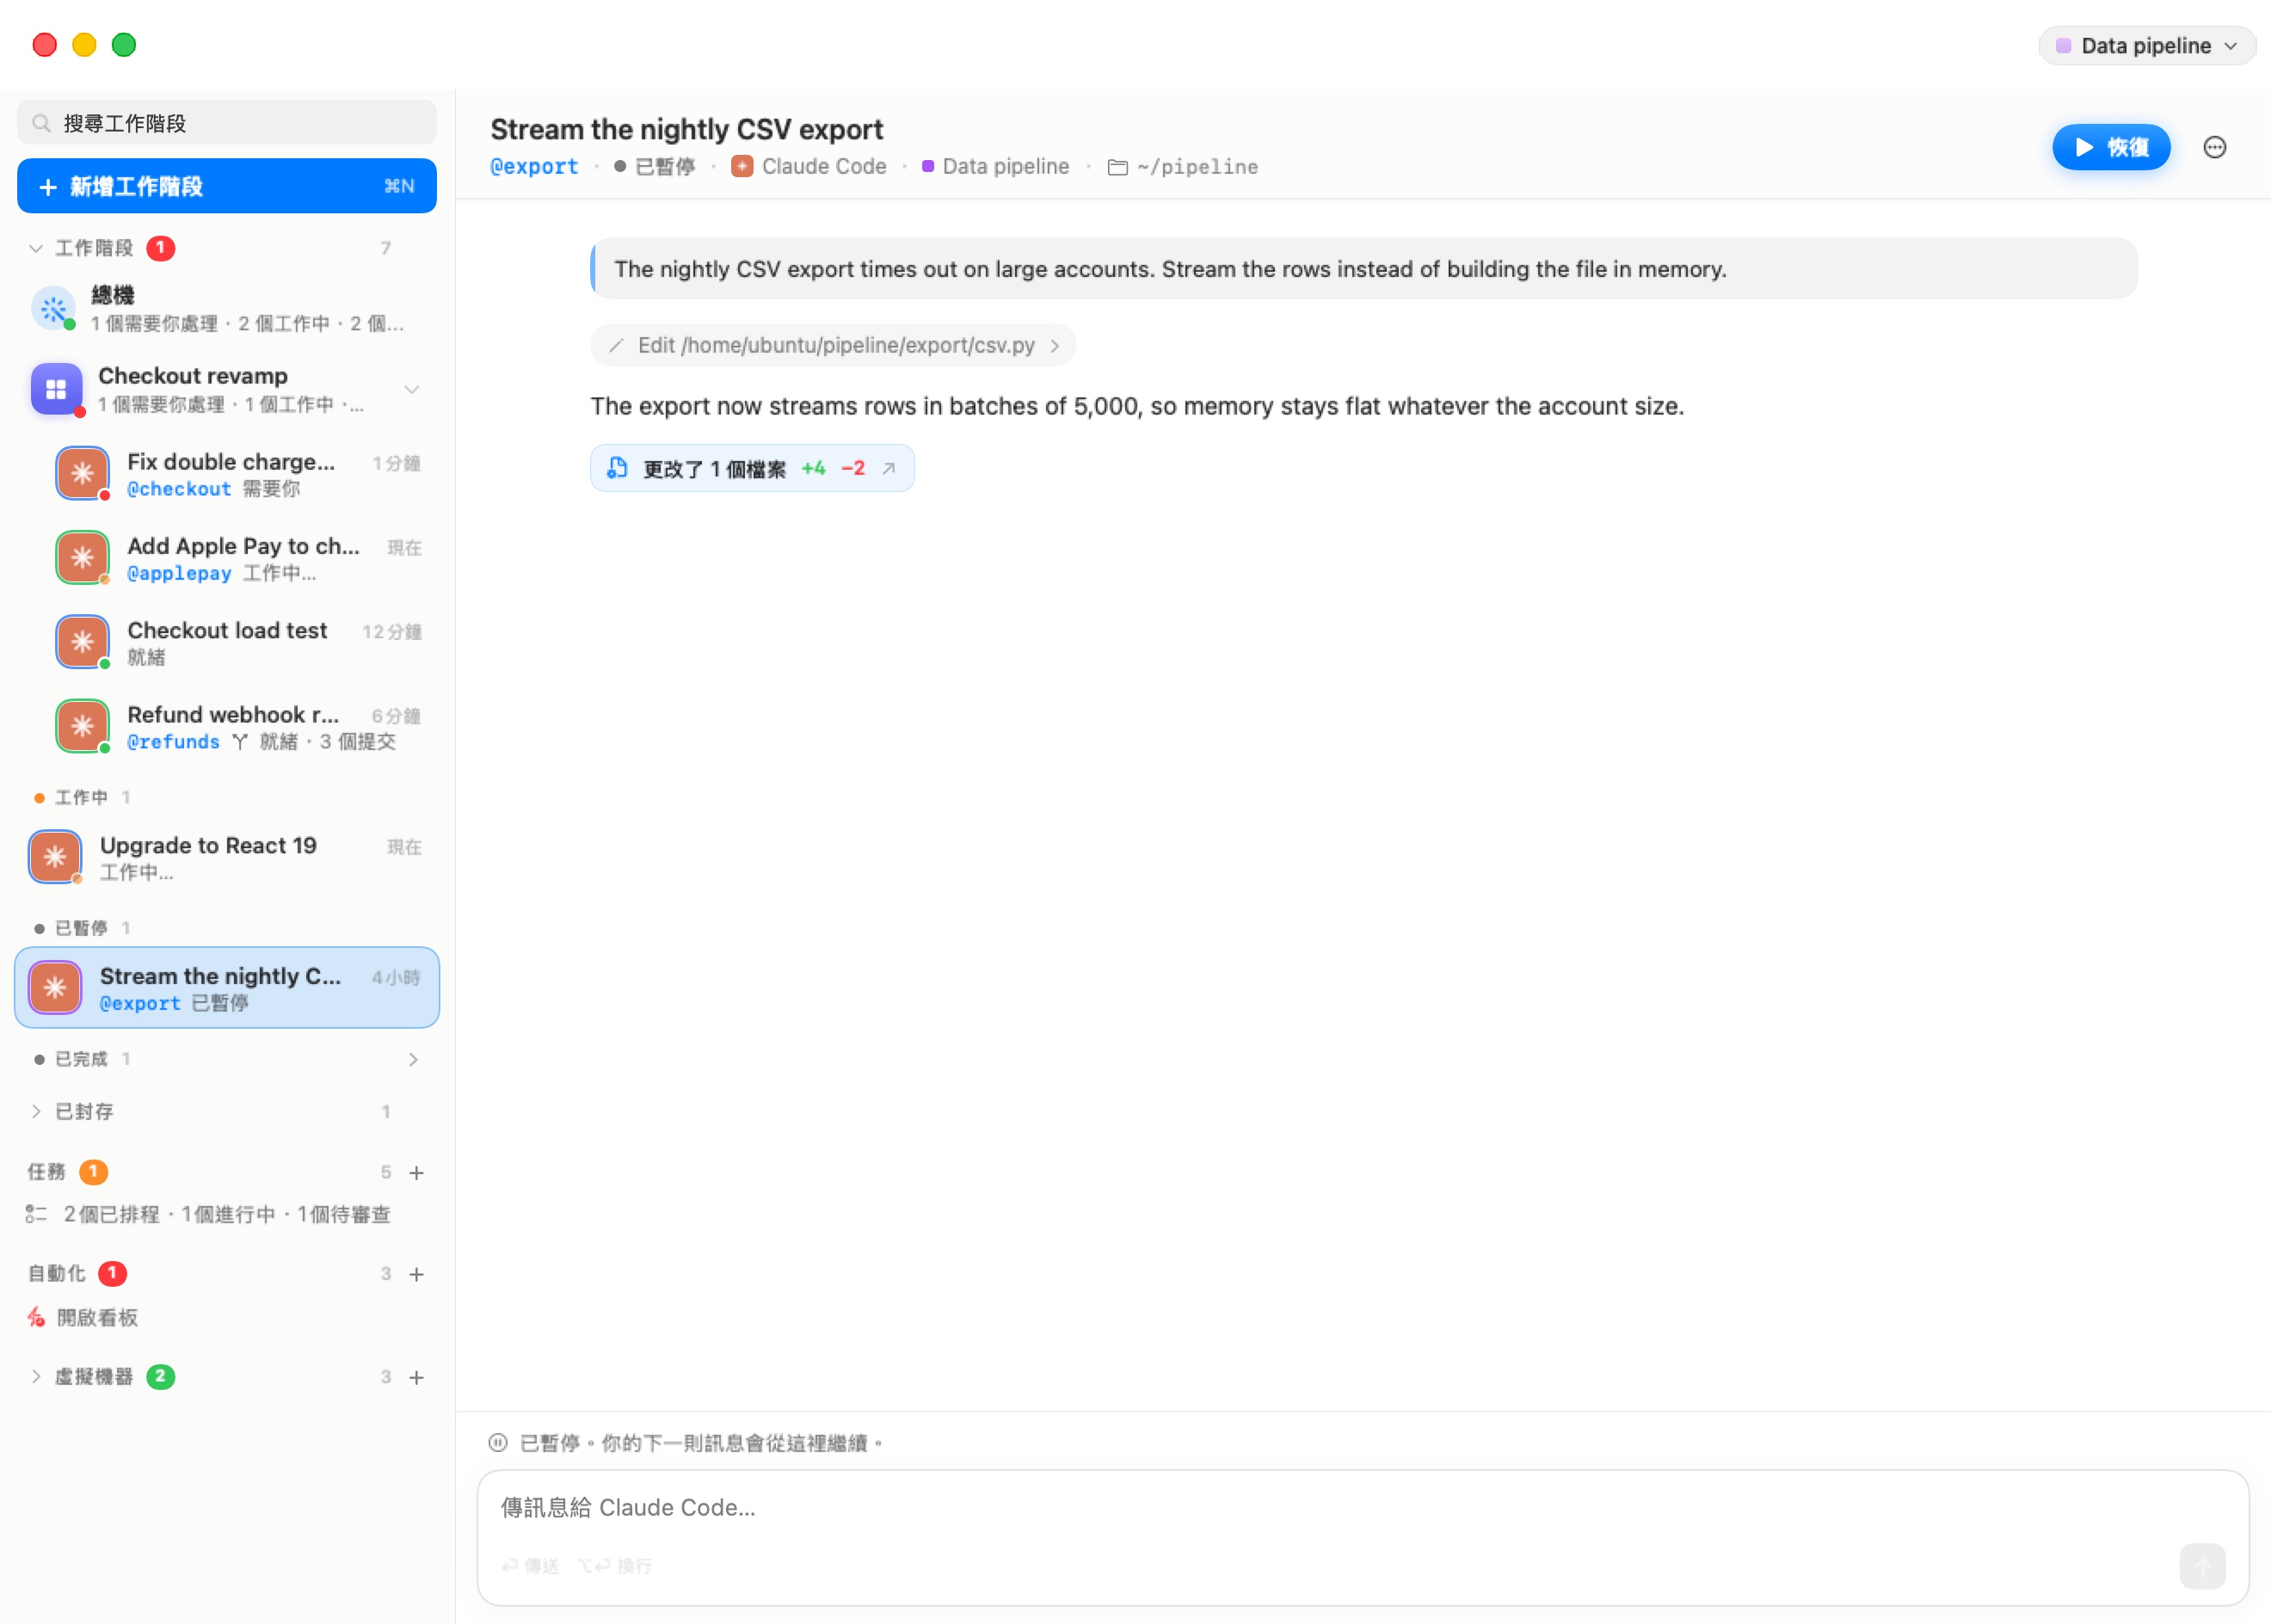The image size is (2271, 1624).
Task: Open the 總機 switchboard icon
Action: (x=54, y=308)
